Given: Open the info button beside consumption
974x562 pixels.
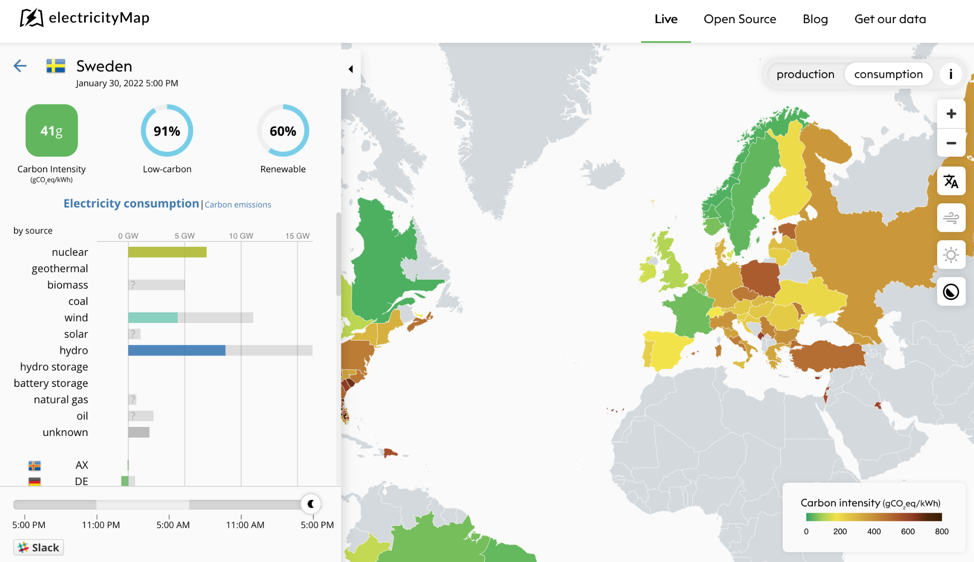Looking at the screenshot, I should tap(950, 74).
